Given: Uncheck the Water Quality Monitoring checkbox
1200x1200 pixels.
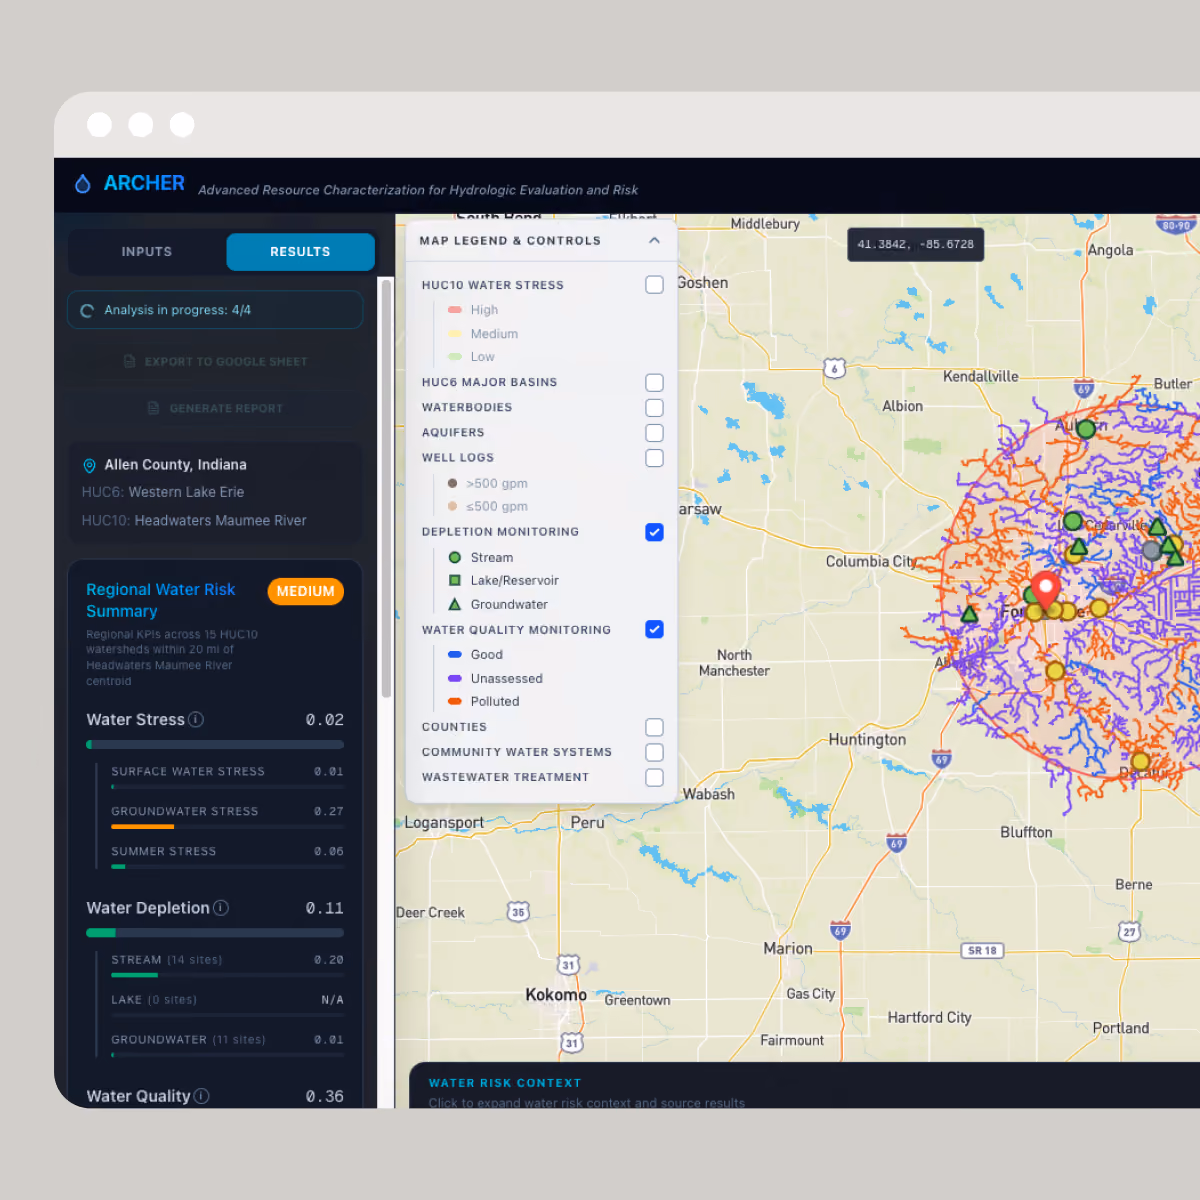Looking at the screenshot, I should (x=654, y=629).
